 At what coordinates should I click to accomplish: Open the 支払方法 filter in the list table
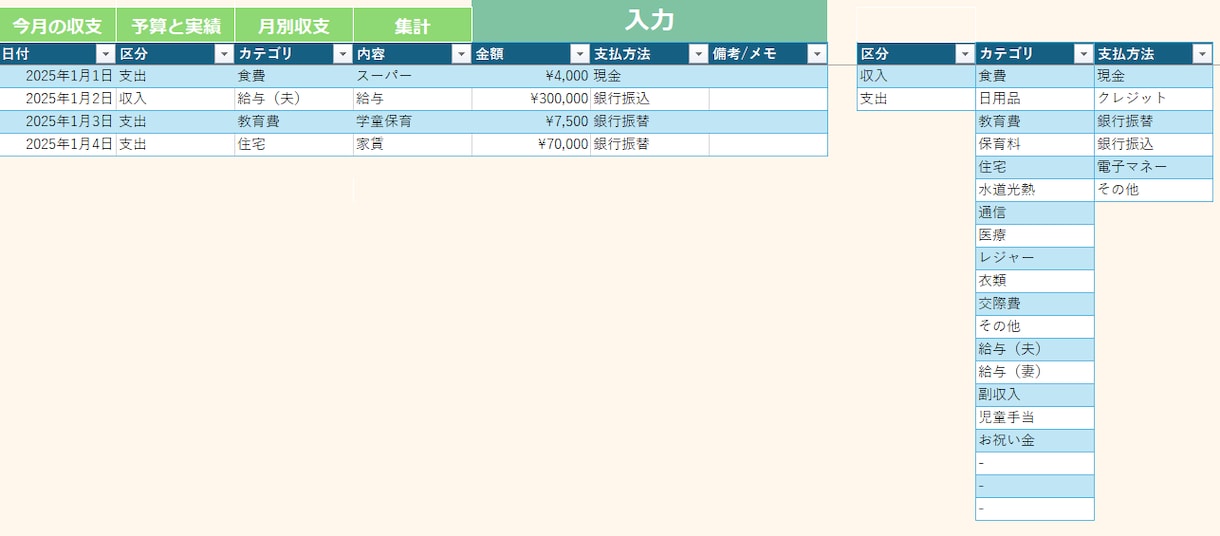pos(1202,54)
